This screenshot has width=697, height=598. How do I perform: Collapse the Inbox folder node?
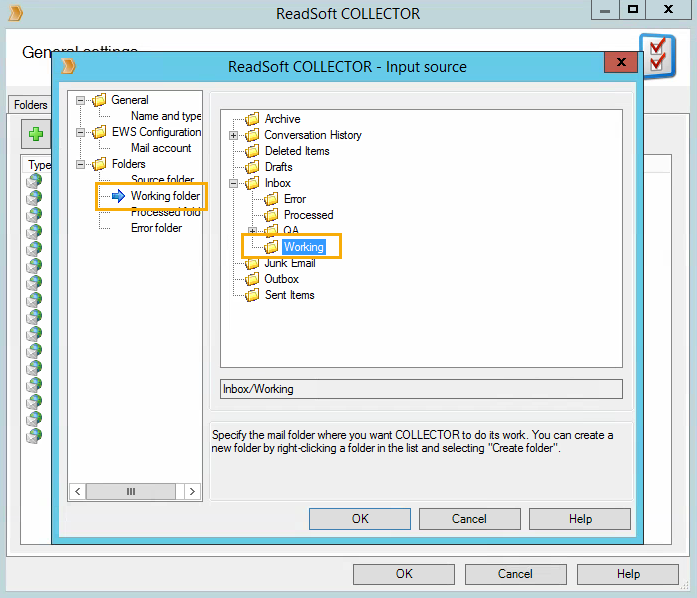[x=233, y=183]
